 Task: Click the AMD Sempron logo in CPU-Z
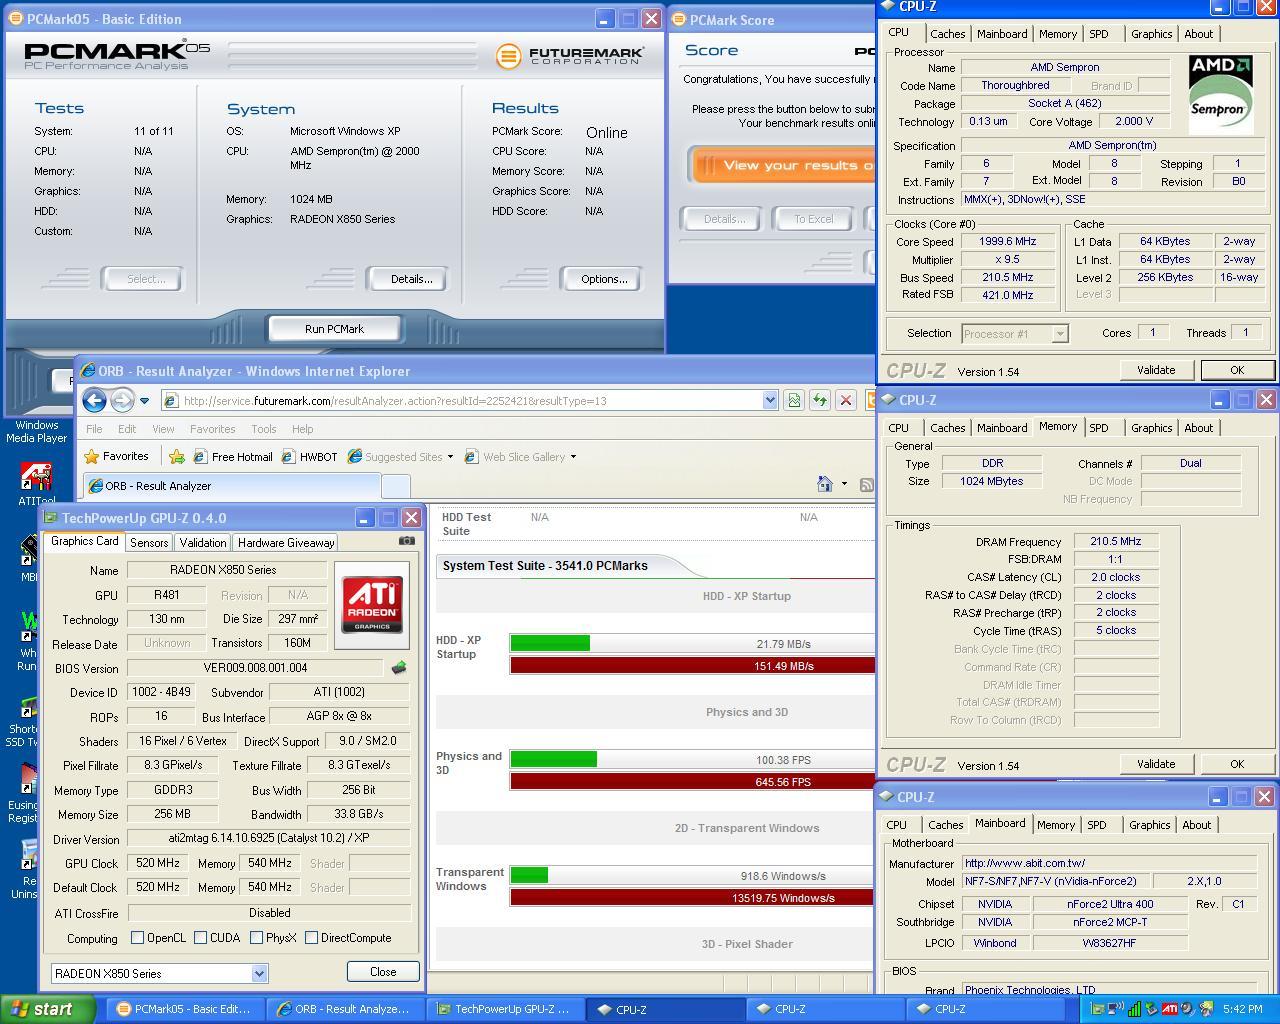[1219, 93]
